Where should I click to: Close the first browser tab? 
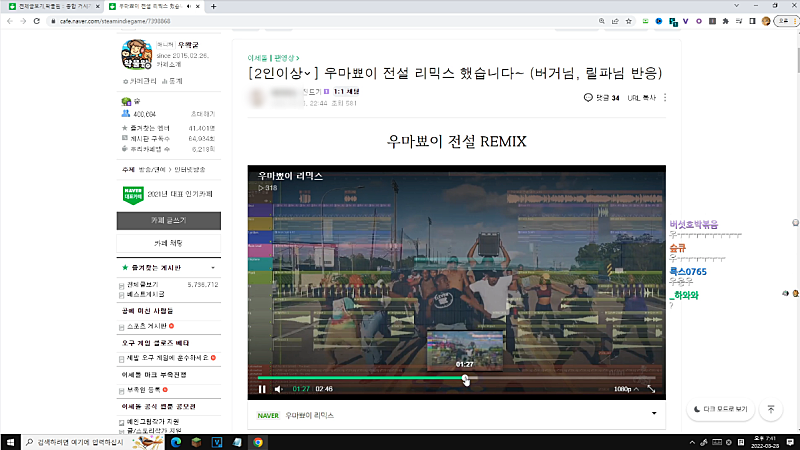click(x=97, y=6)
